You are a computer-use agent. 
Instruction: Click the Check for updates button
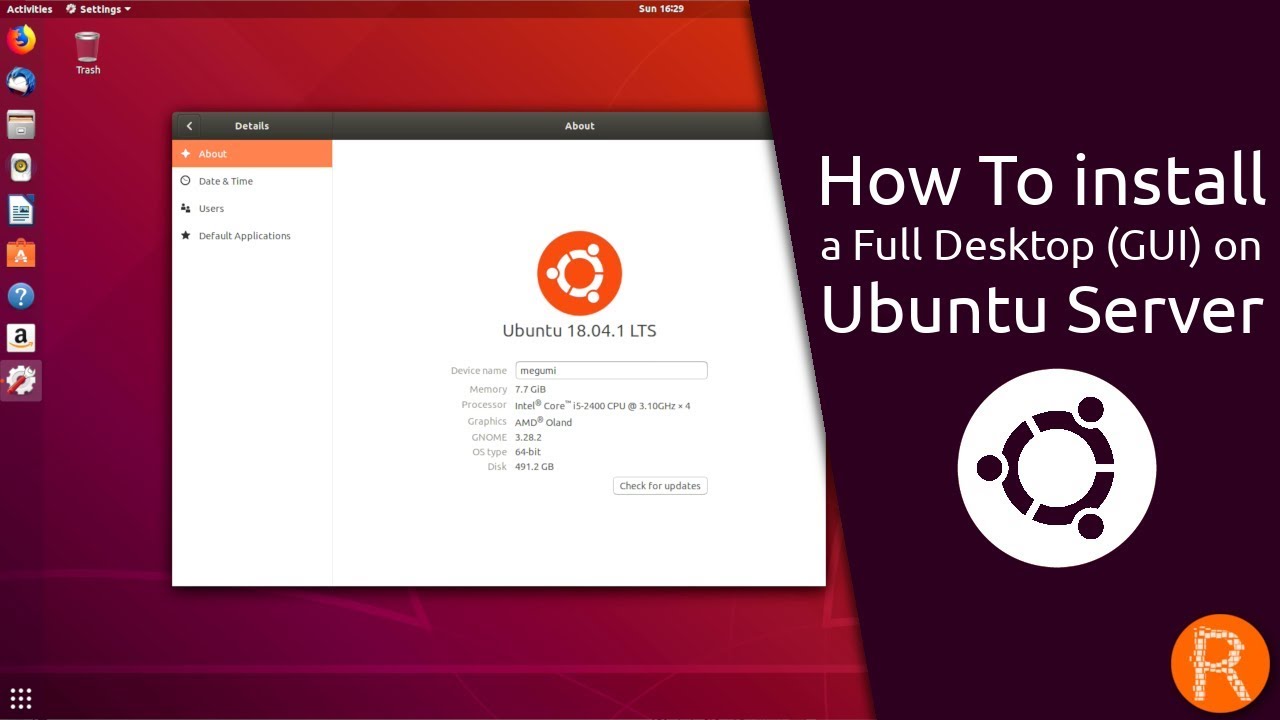pos(660,486)
